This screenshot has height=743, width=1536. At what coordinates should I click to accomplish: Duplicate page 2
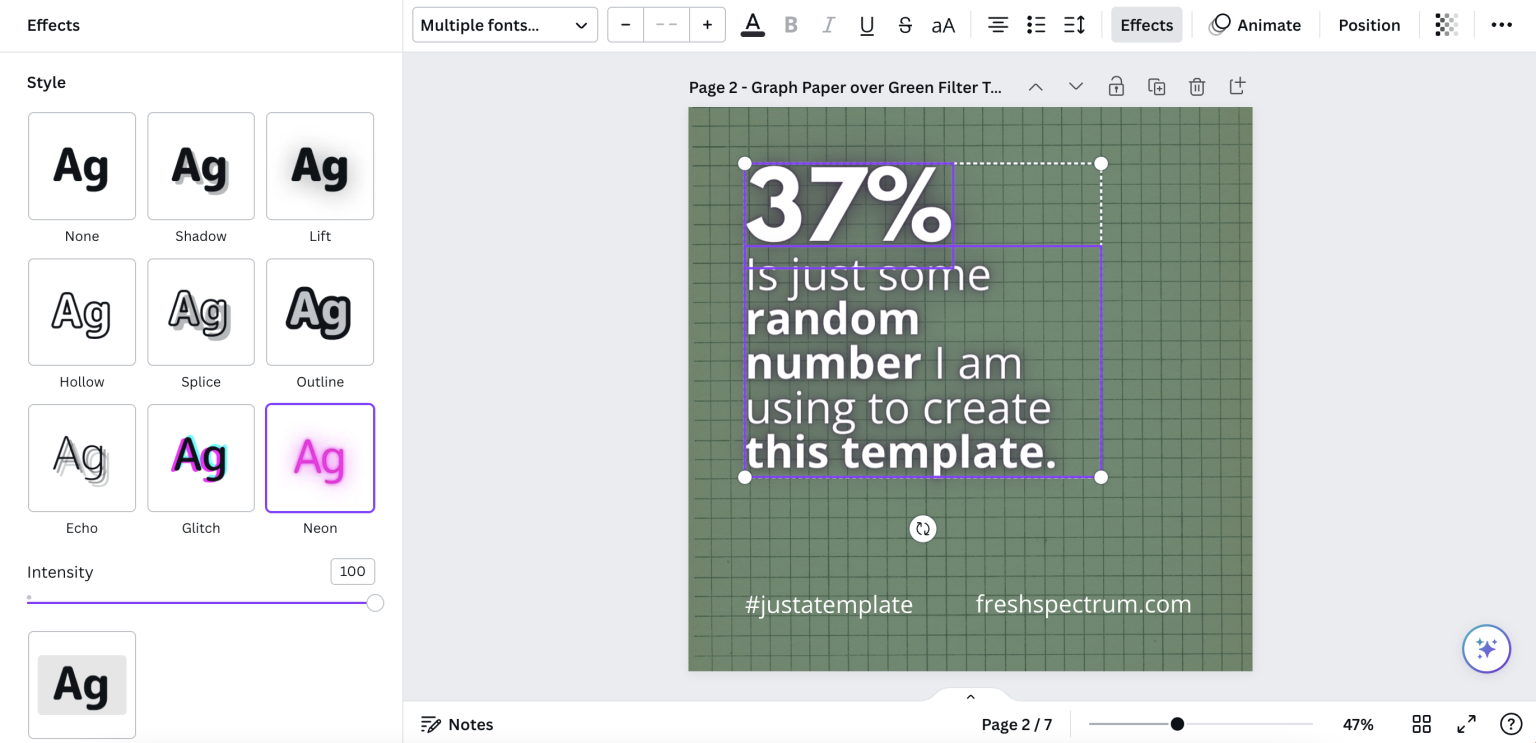(1157, 87)
